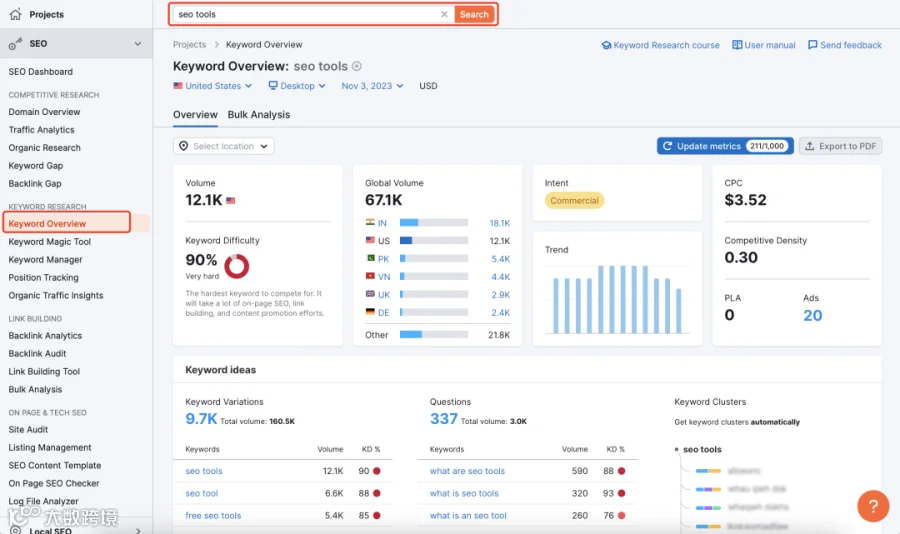Screen dimensions: 900x534
Task: Open the orange help question mark button
Action: pyautogui.click(x=873, y=506)
